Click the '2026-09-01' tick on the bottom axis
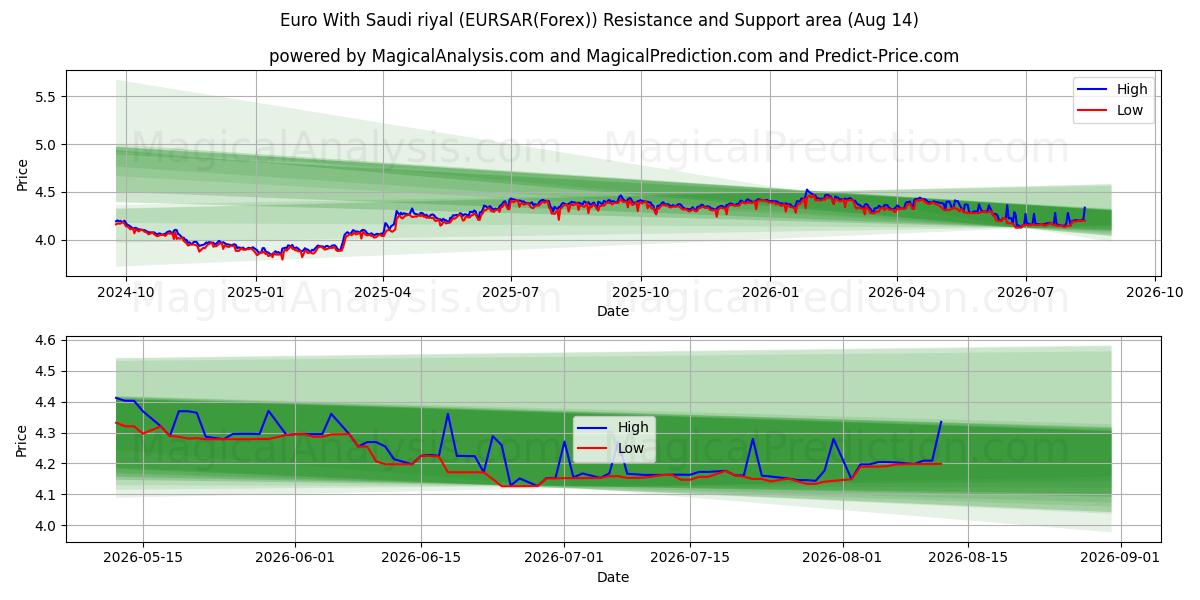 1120,558
